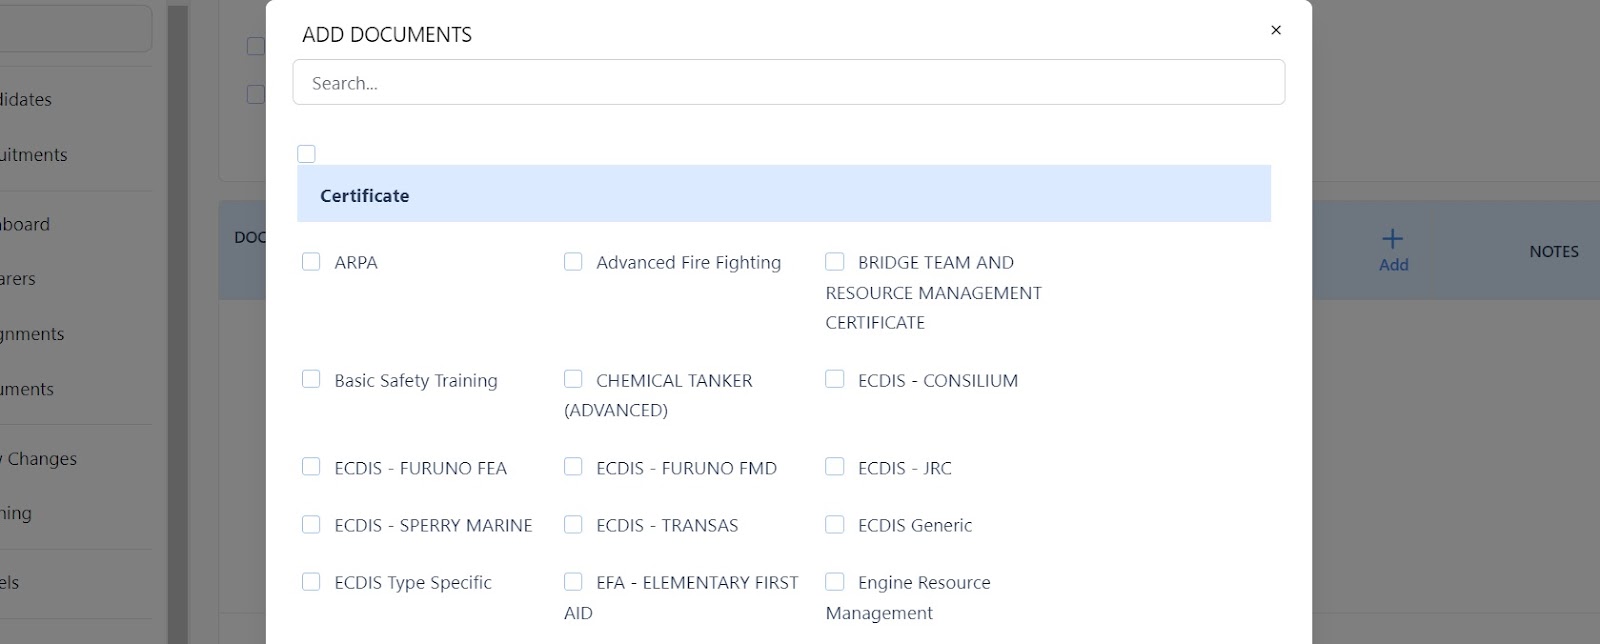The image size is (1600, 644).
Task: Tick the ECDIS - CONSILIUM checkbox
Action: pos(835,380)
